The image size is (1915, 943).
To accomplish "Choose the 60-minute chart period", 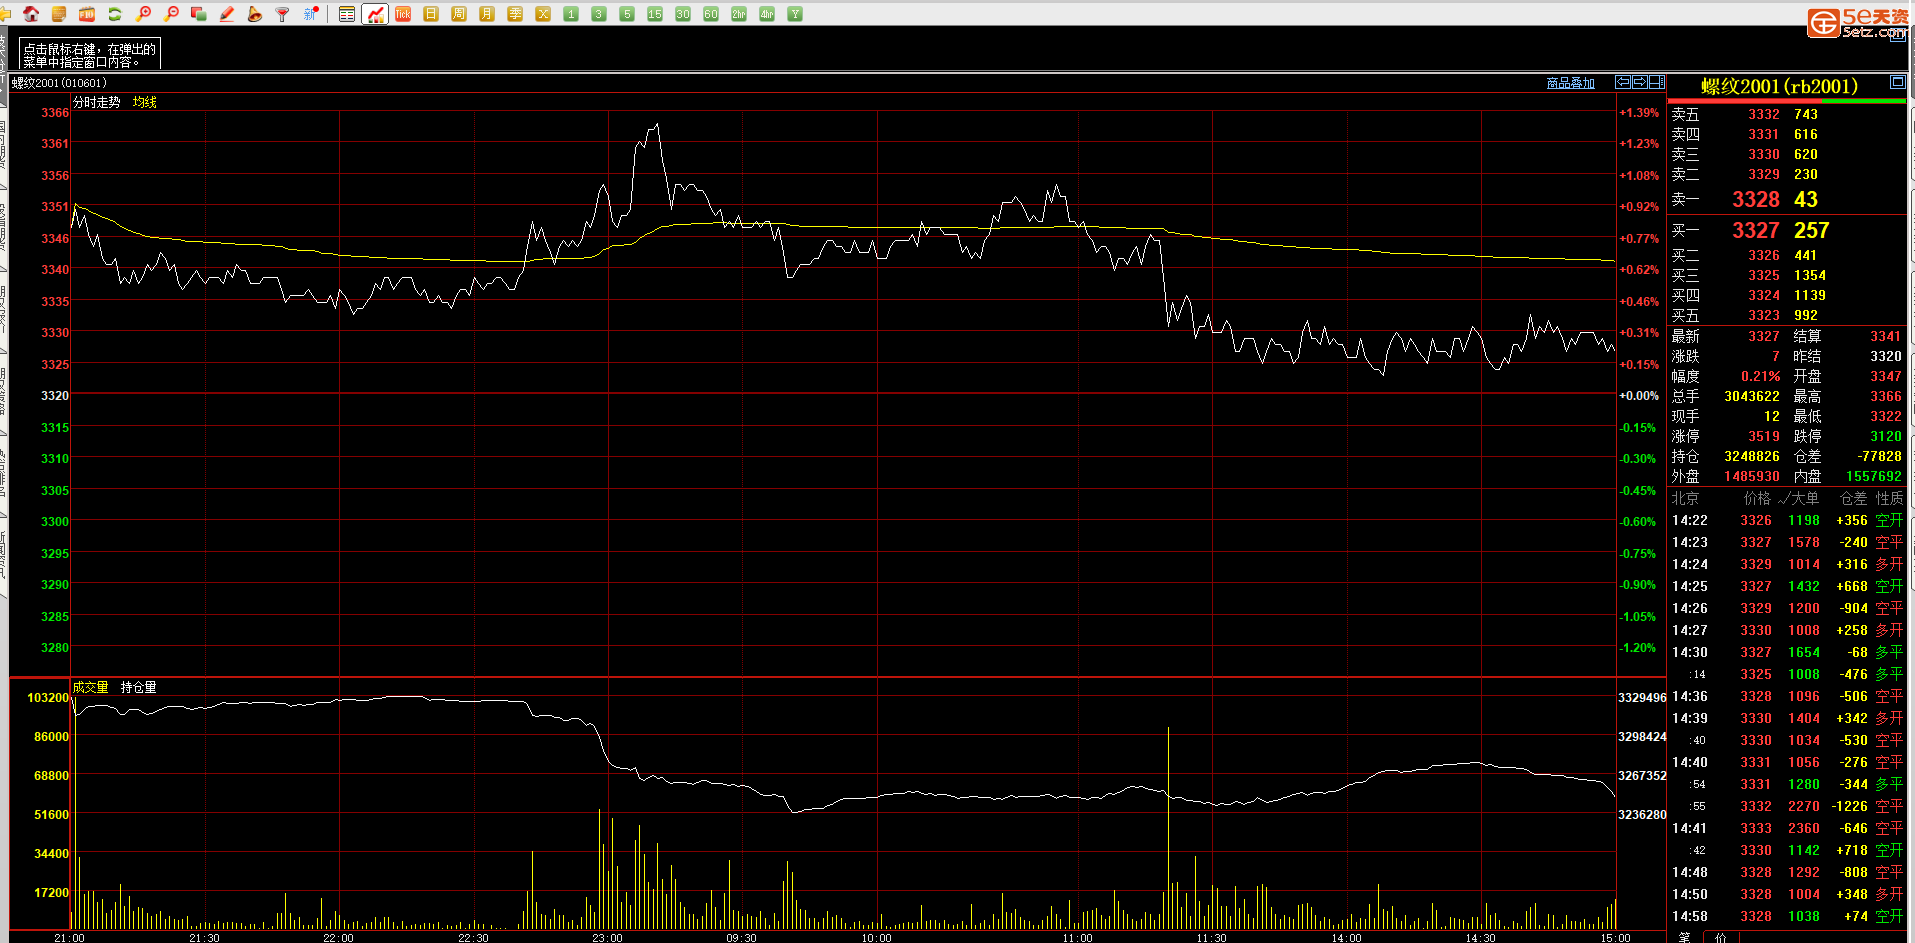I will [x=711, y=14].
